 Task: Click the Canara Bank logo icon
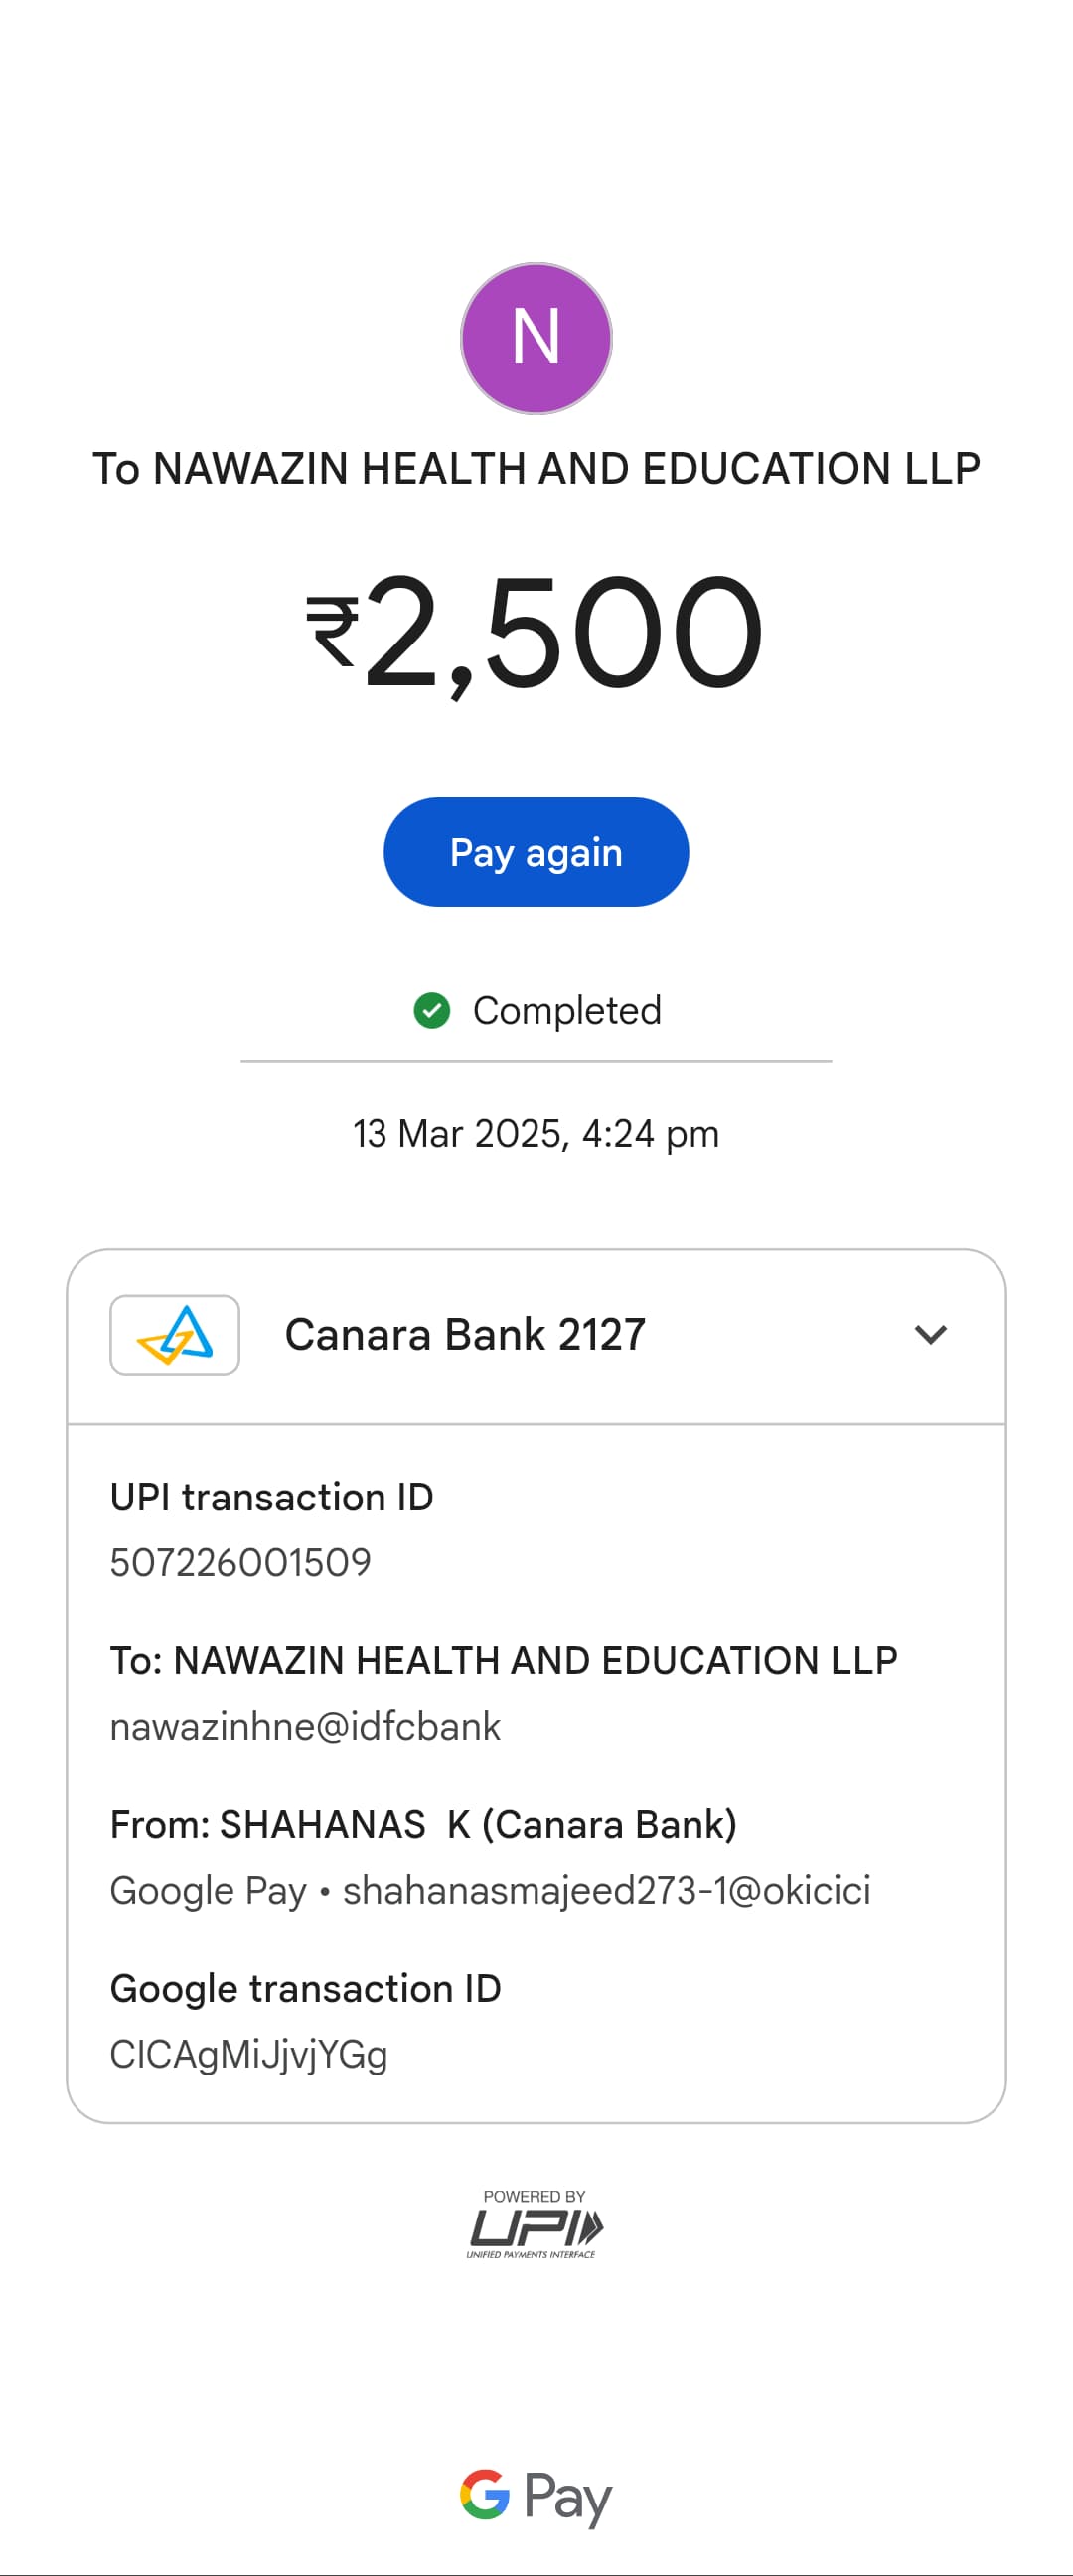point(175,1335)
